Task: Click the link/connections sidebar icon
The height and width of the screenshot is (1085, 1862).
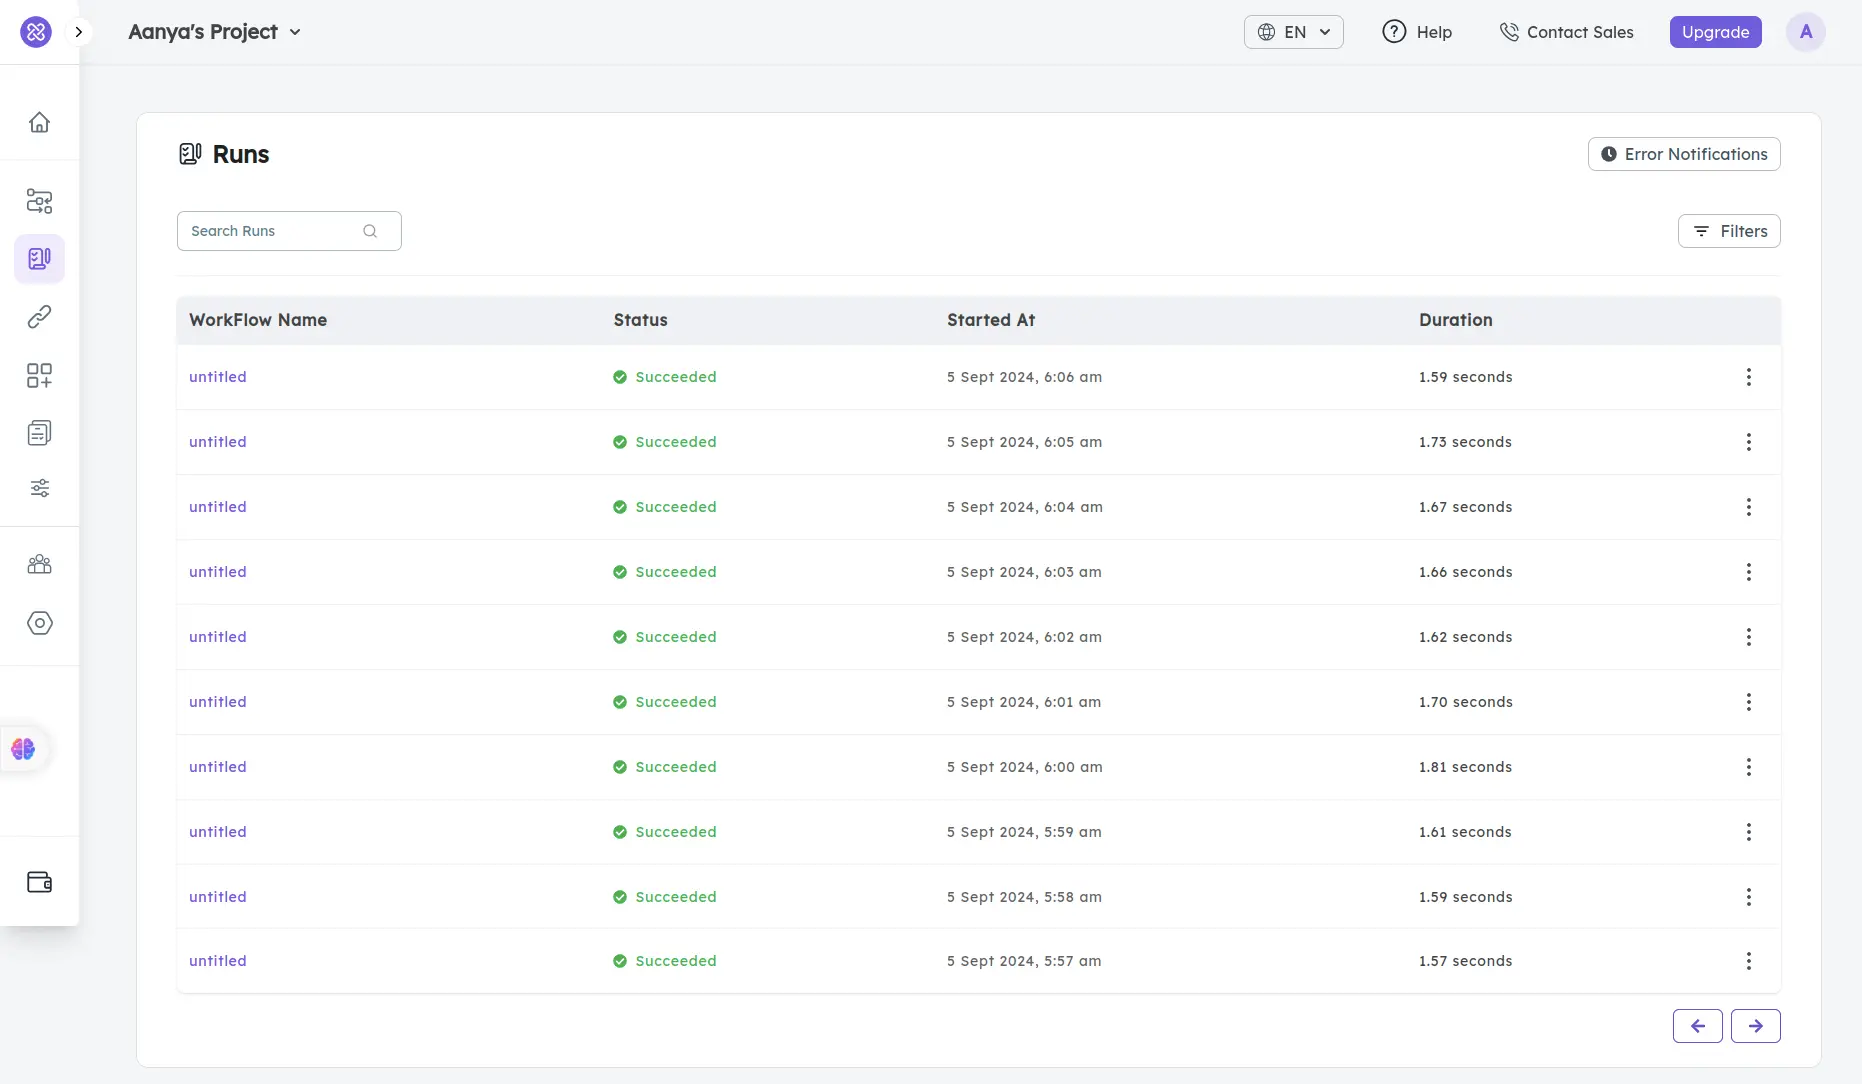Action: (39, 316)
